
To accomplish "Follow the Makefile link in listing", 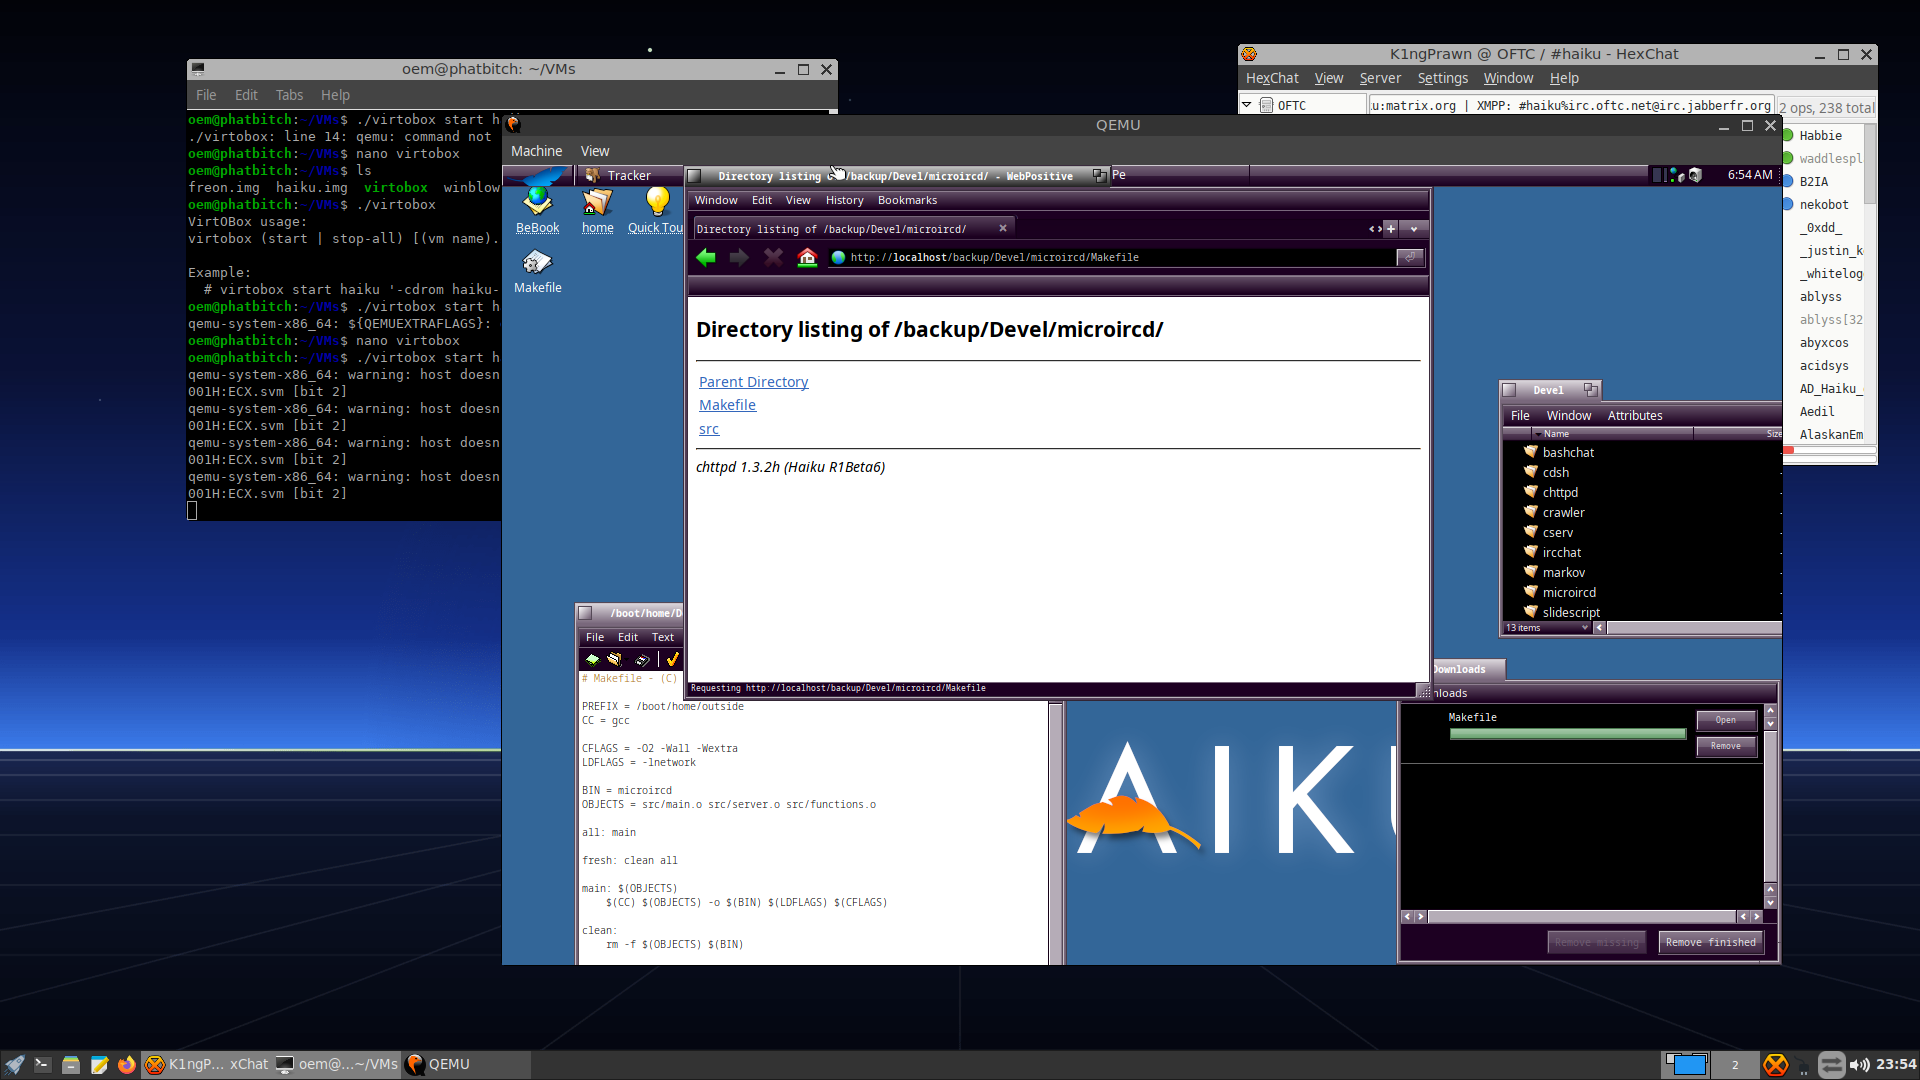I will click(727, 405).
